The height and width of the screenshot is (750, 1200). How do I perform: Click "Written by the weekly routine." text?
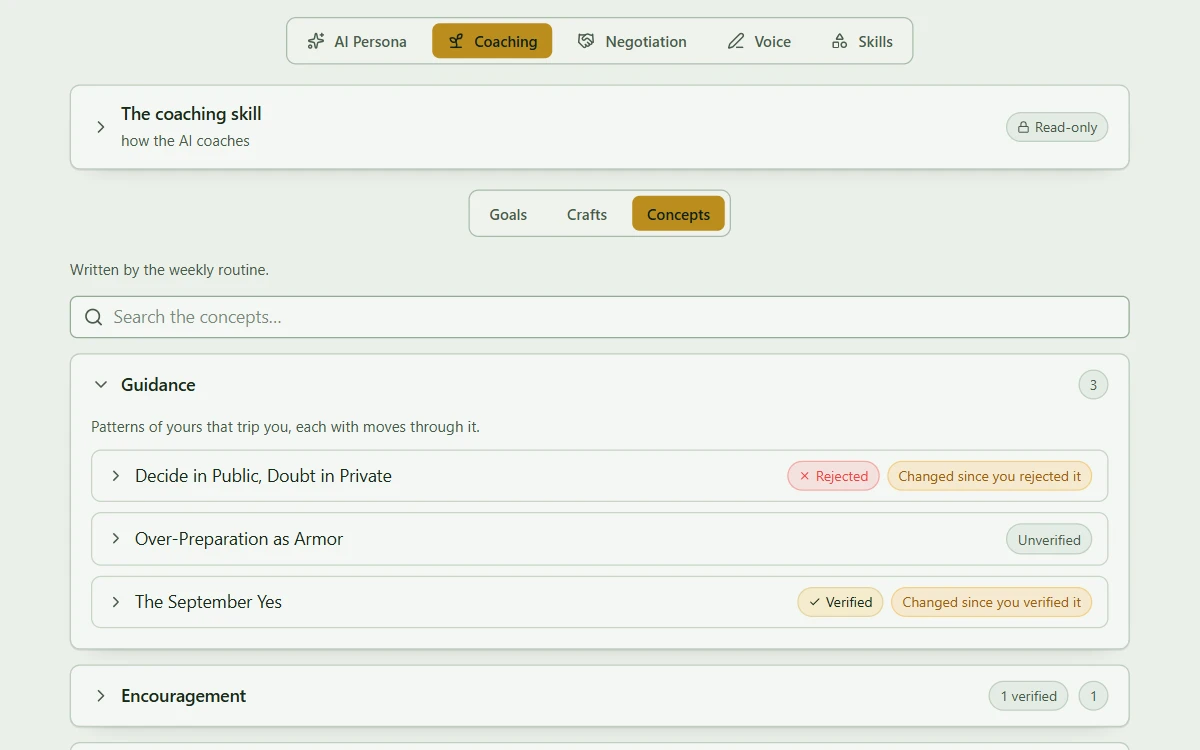[169, 270]
